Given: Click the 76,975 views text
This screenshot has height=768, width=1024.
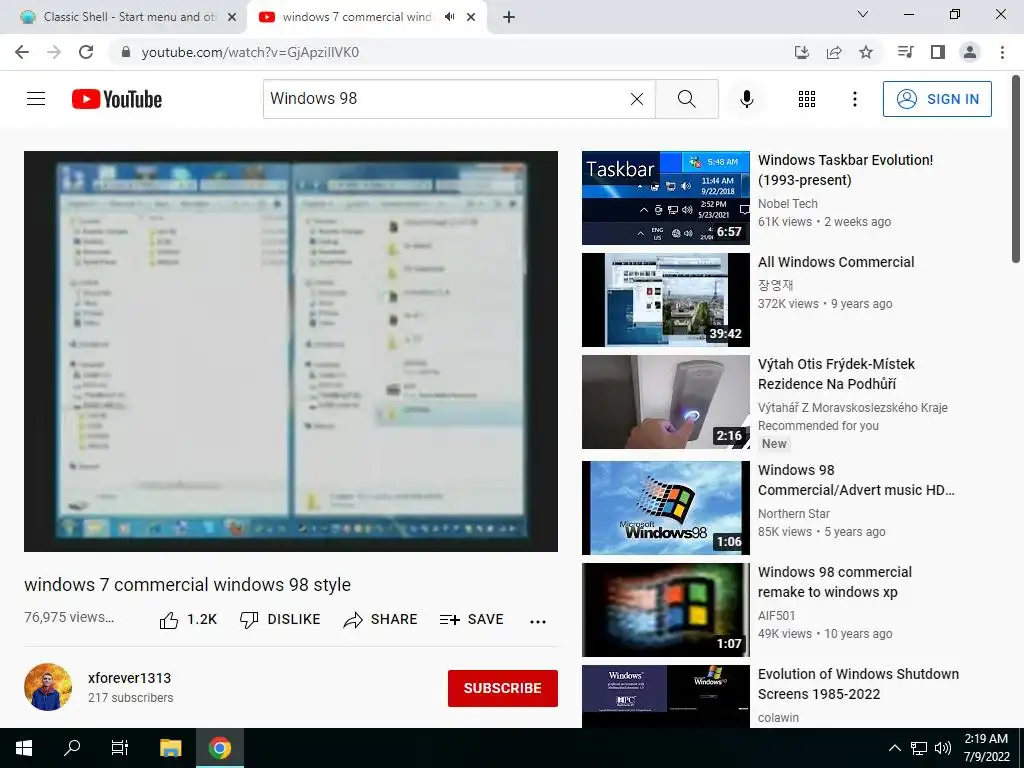Looking at the screenshot, I should click(69, 617).
